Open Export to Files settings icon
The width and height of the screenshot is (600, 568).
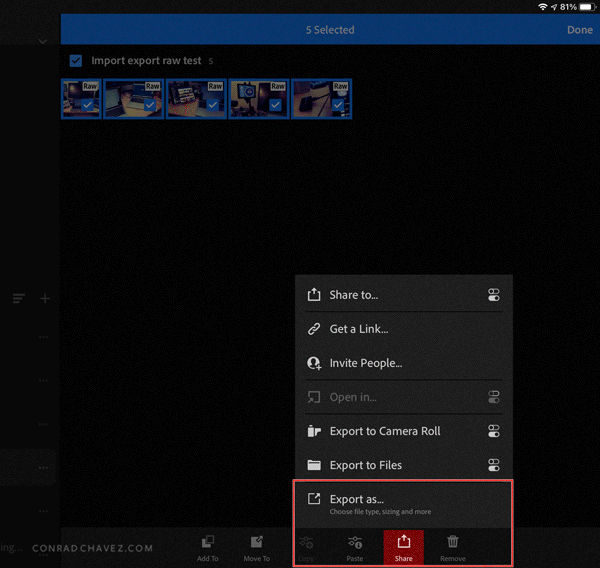tap(494, 465)
